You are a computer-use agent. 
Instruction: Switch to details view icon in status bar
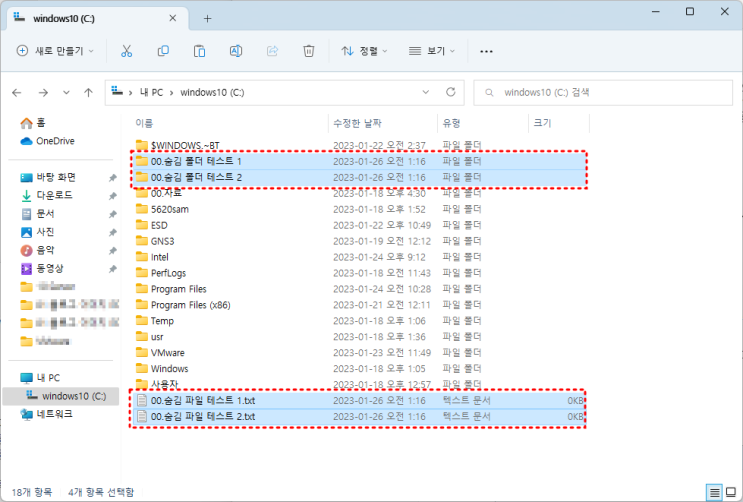point(715,492)
